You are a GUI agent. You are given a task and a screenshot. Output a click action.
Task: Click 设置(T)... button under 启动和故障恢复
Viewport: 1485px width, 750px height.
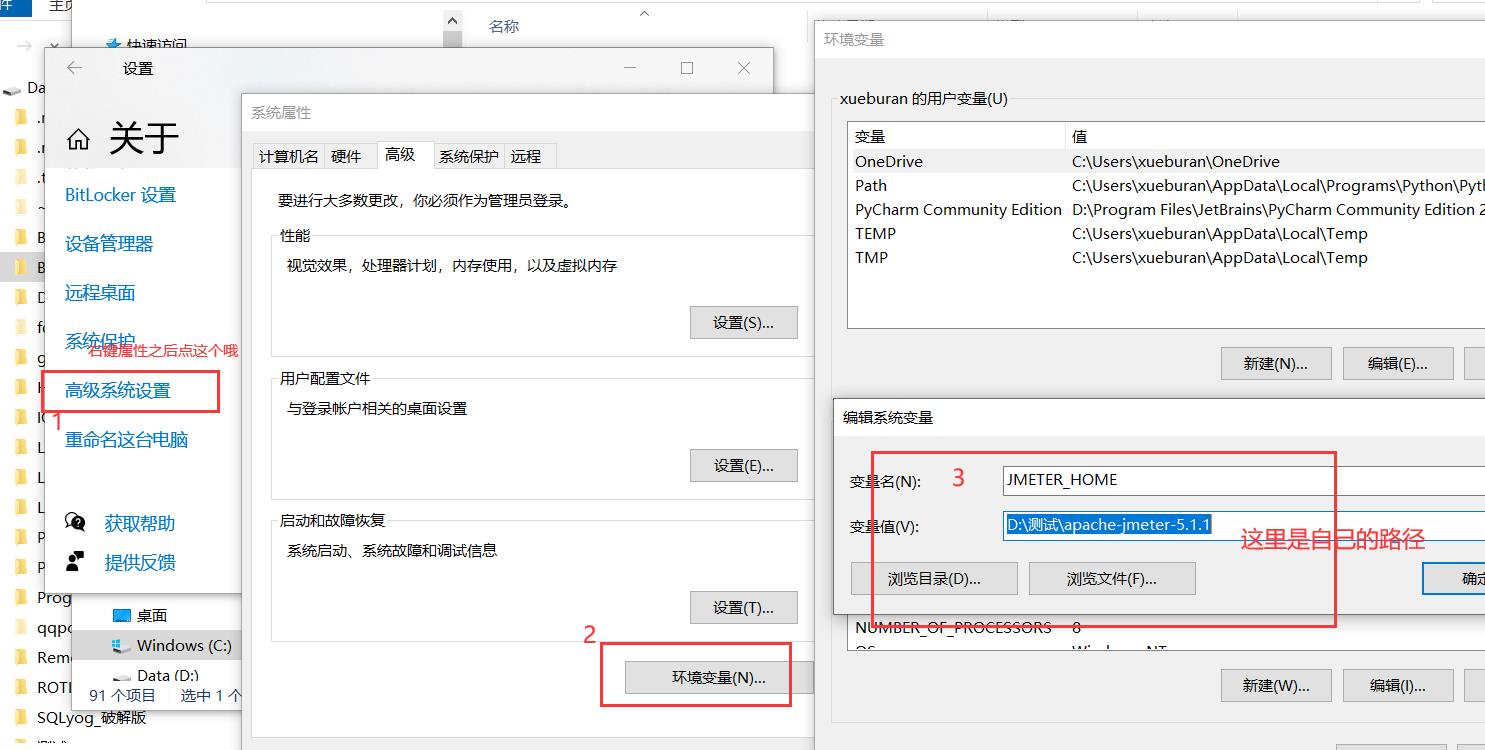[744, 608]
